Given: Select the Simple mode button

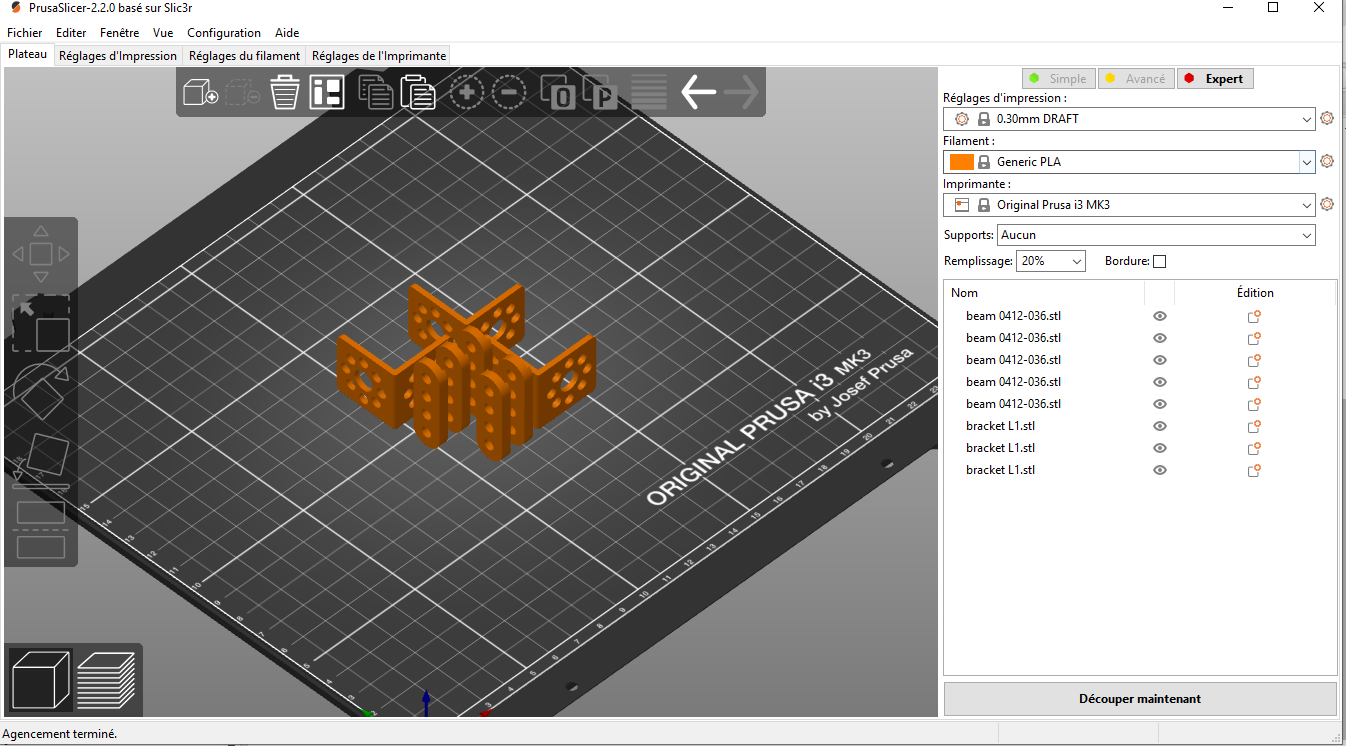Looking at the screenshot, I should 1058,79.
